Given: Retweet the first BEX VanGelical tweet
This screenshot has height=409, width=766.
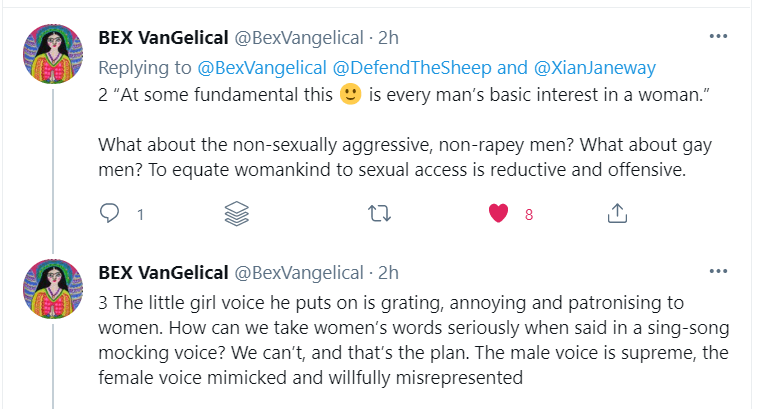Looking at the screenshot, I should tap(378, 213).
